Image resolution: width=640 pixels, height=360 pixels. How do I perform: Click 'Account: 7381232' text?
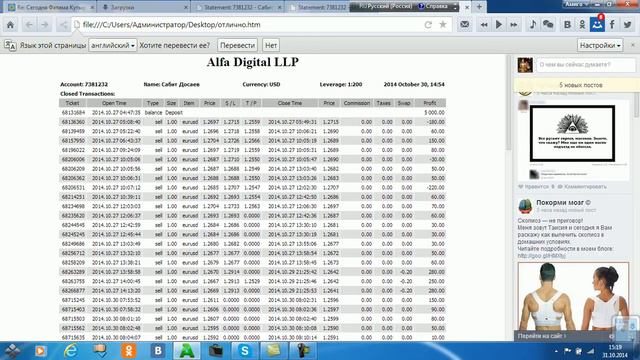pyautogui.click(x=84, y=84)
